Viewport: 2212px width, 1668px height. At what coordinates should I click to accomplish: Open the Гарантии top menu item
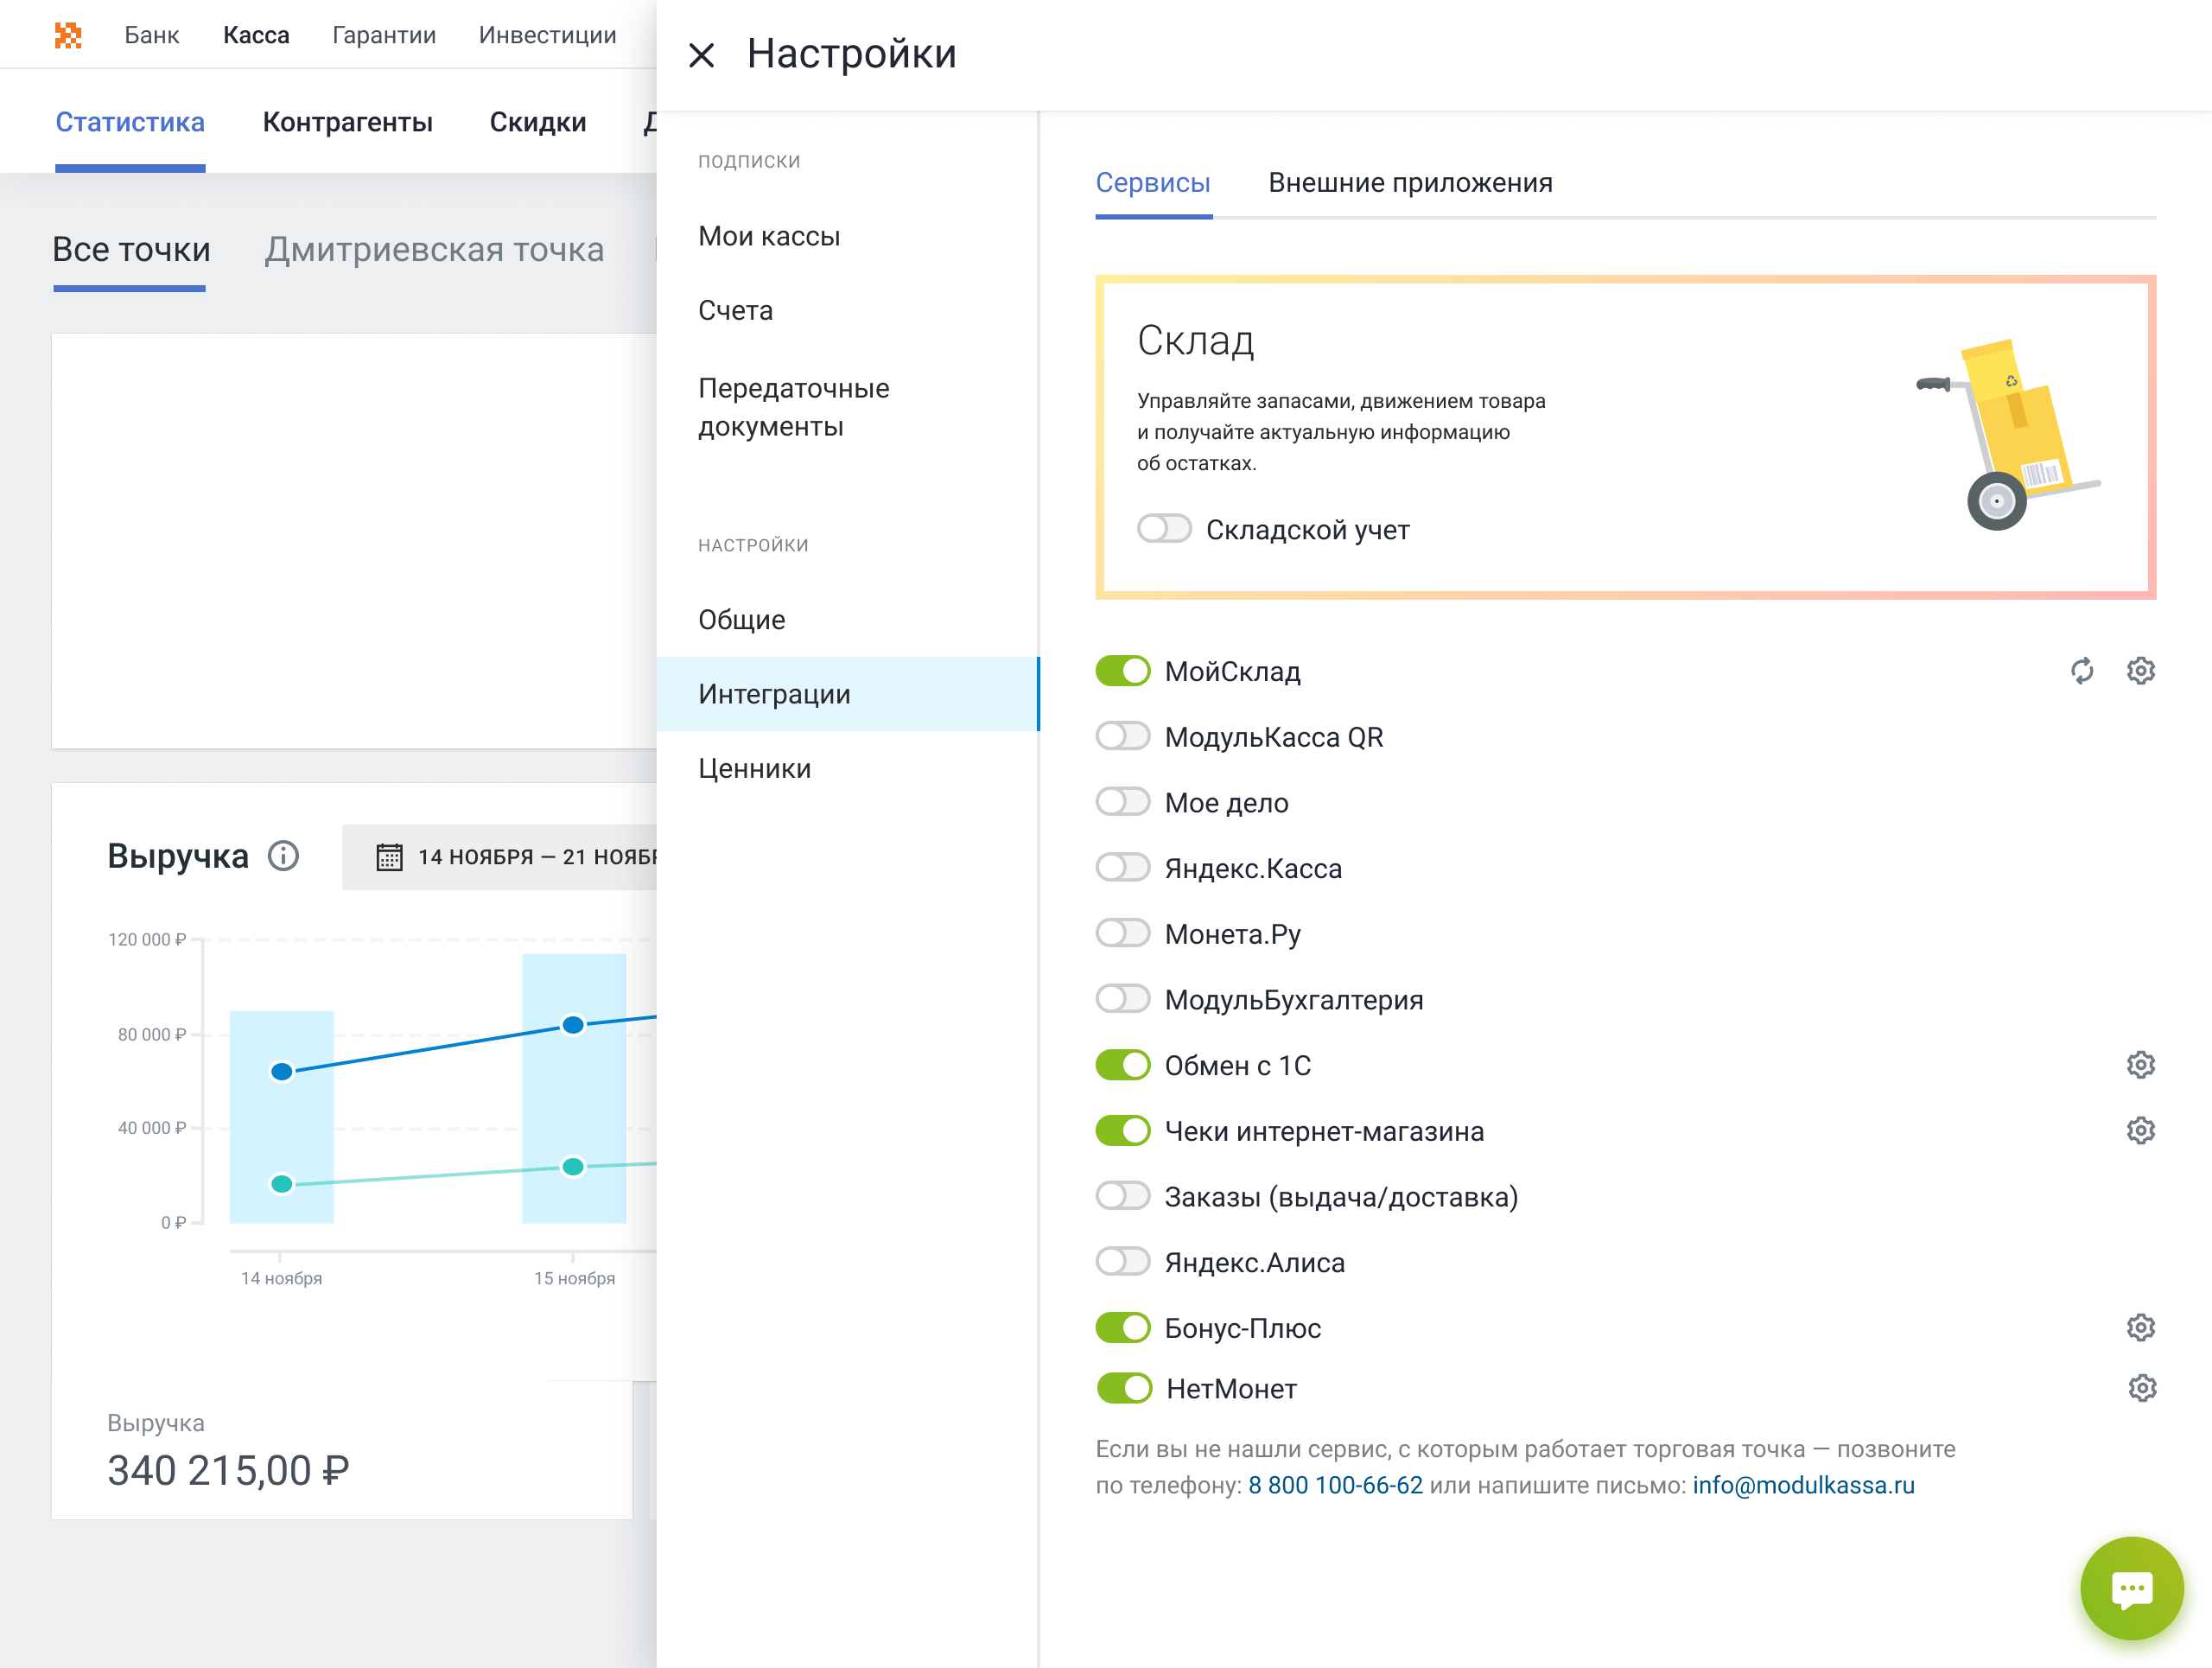pos(384,35)
